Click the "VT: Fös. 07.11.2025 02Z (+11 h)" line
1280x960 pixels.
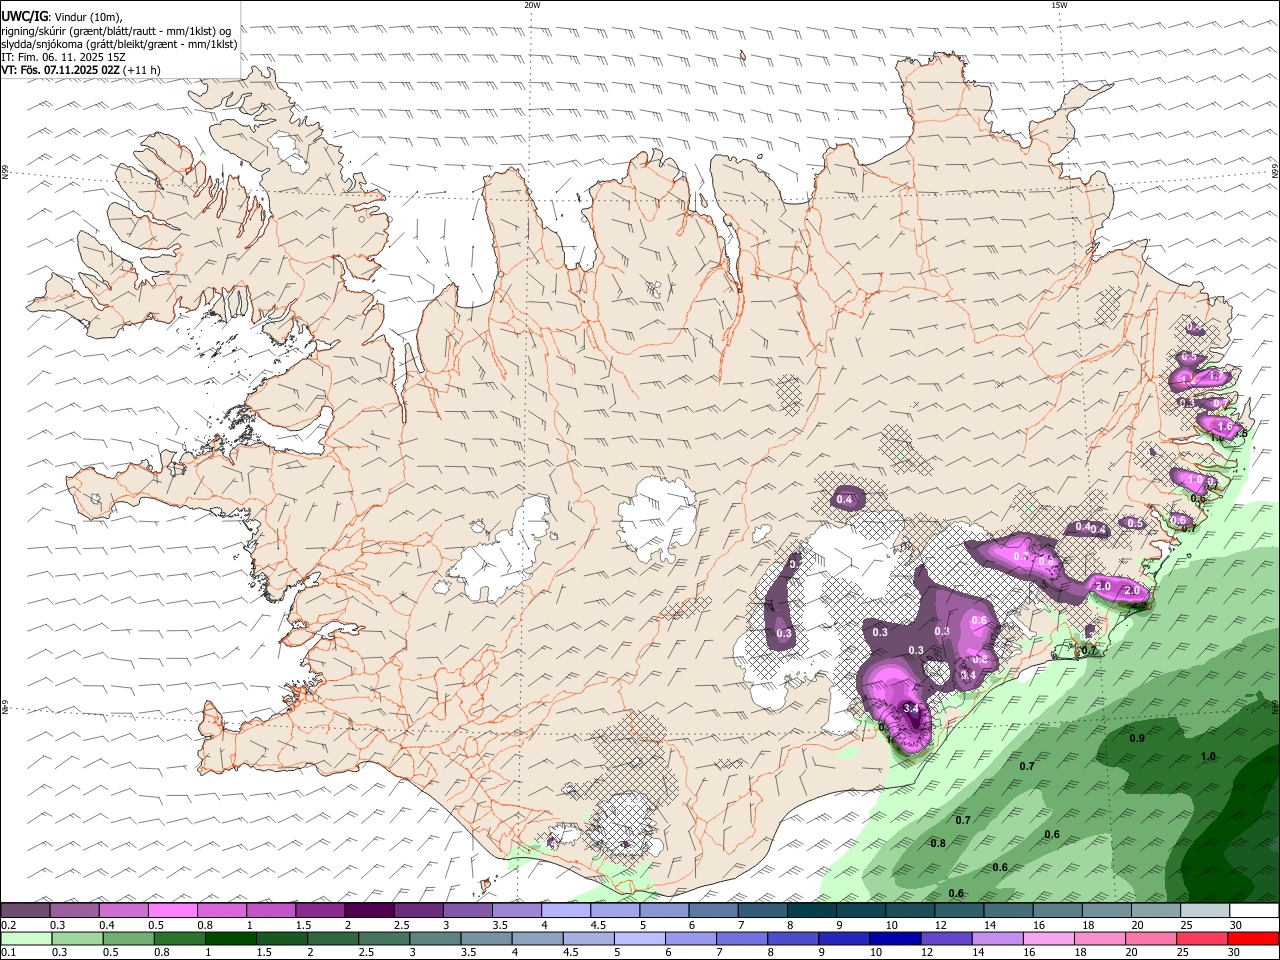click(x=81, y=70)
